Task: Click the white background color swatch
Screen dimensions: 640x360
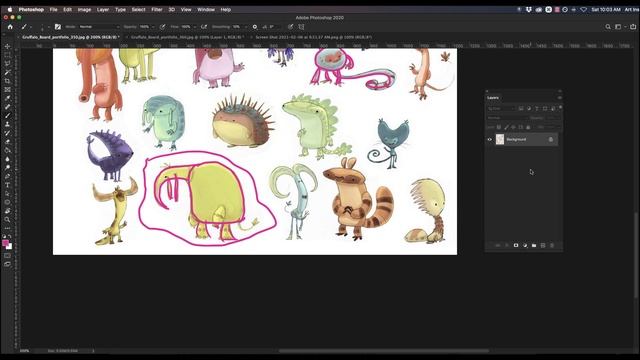Action: (10, 247)
